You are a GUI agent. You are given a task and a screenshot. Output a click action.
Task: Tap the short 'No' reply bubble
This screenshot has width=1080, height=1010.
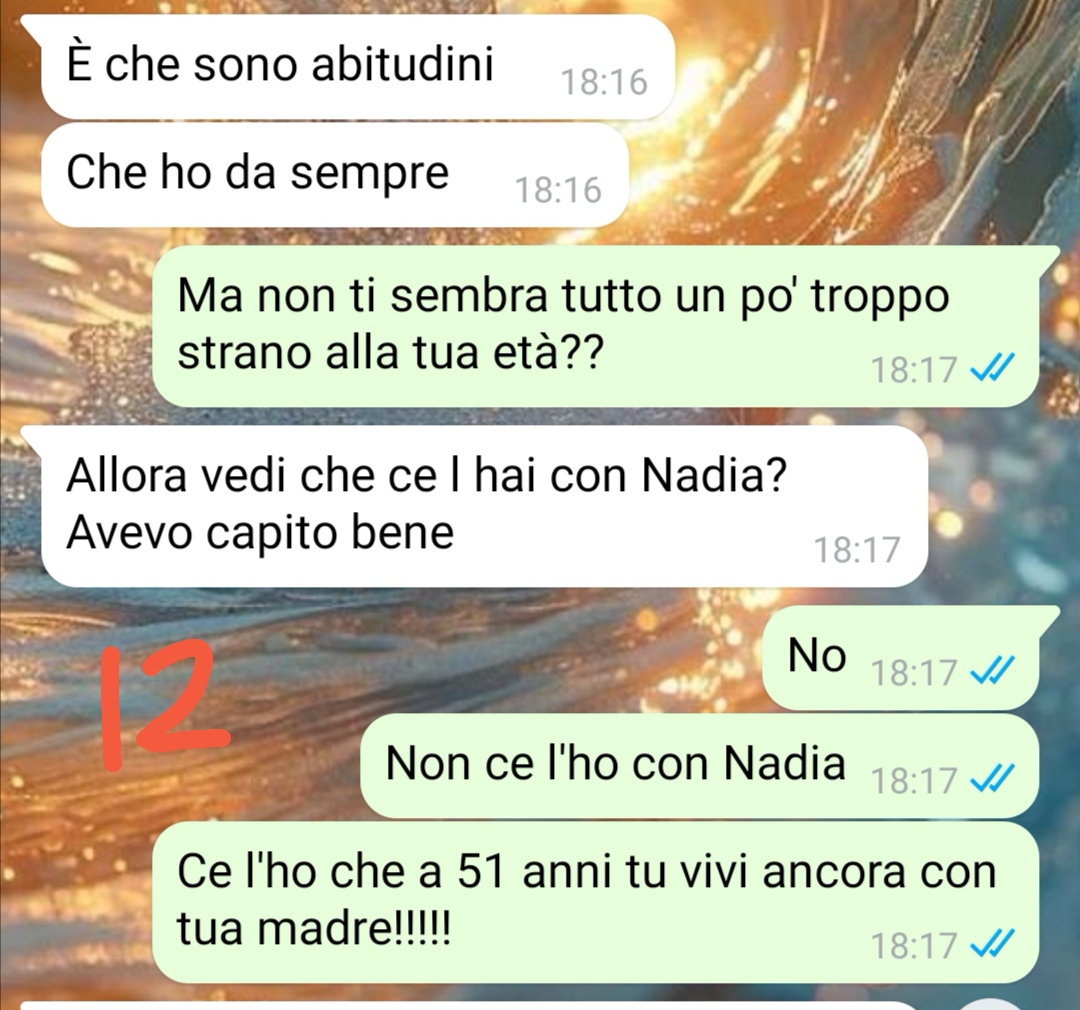[901, 657]
